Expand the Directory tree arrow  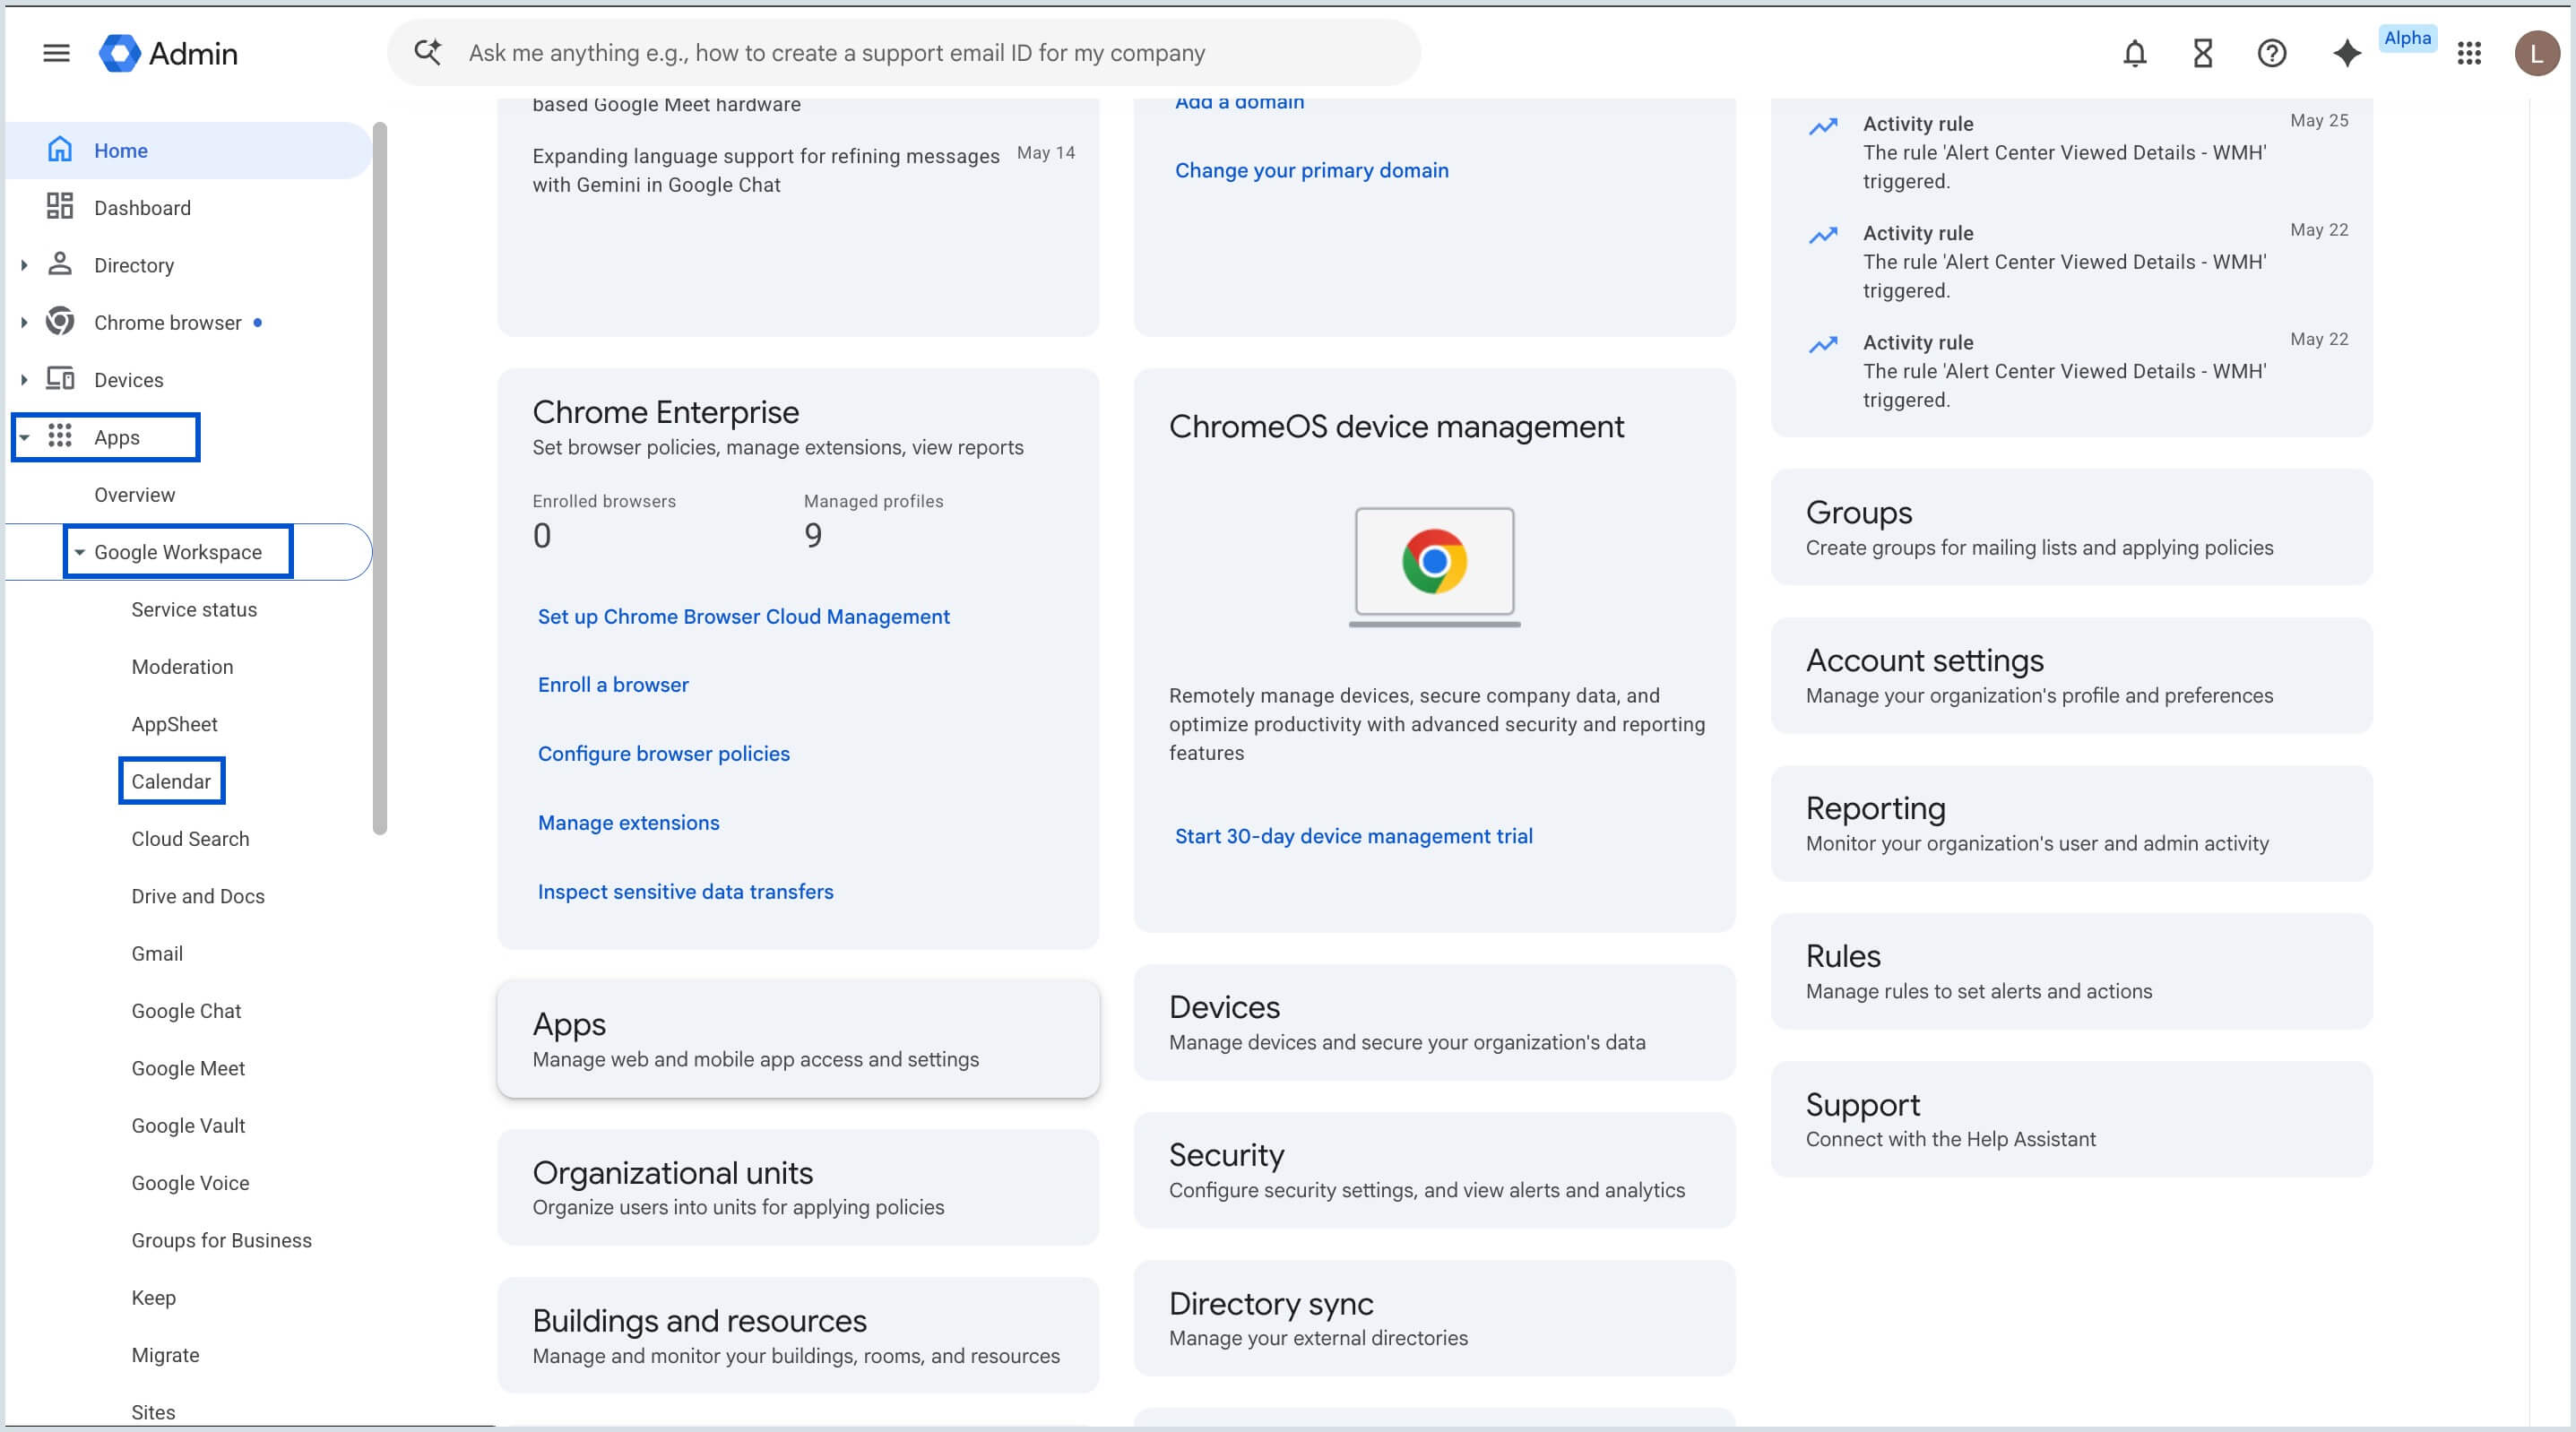tap(24, 265)
